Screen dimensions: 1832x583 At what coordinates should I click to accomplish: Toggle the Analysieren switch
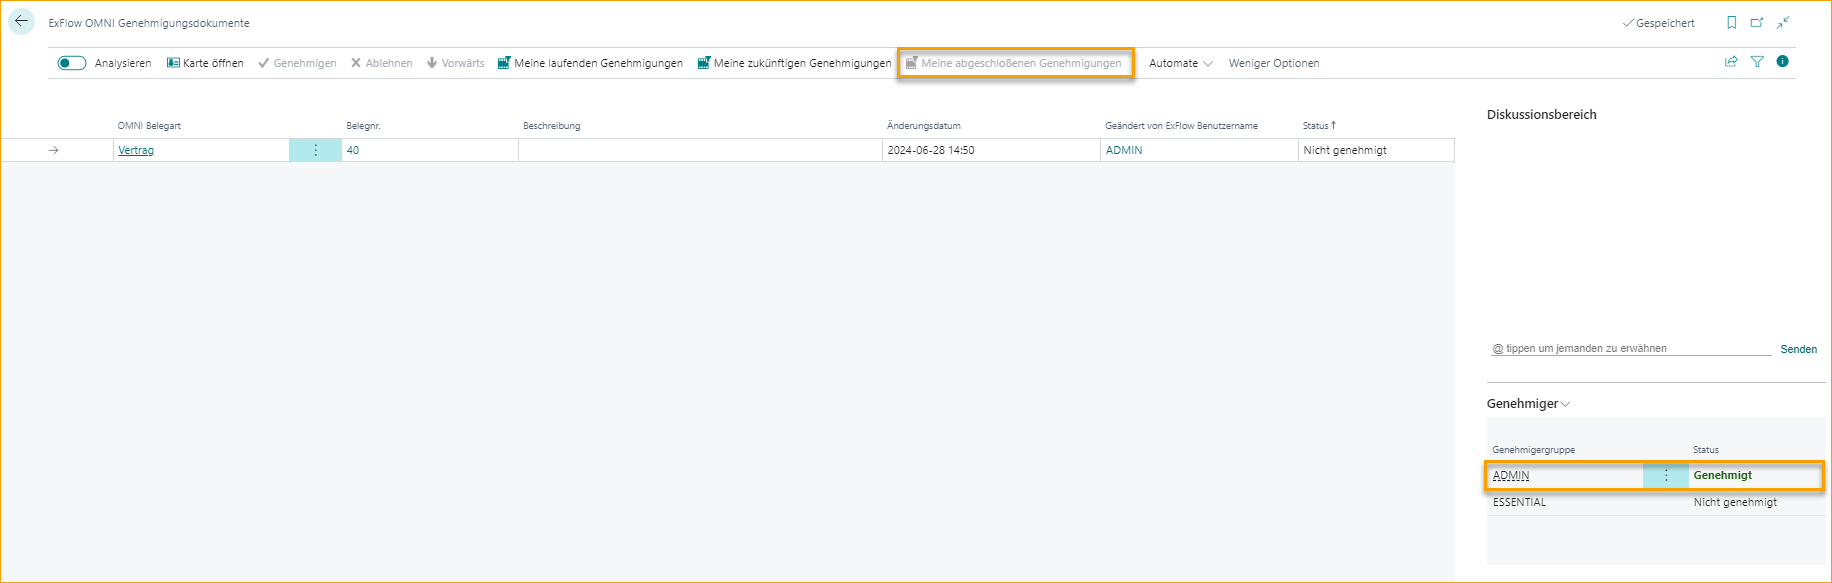point(72,63)
